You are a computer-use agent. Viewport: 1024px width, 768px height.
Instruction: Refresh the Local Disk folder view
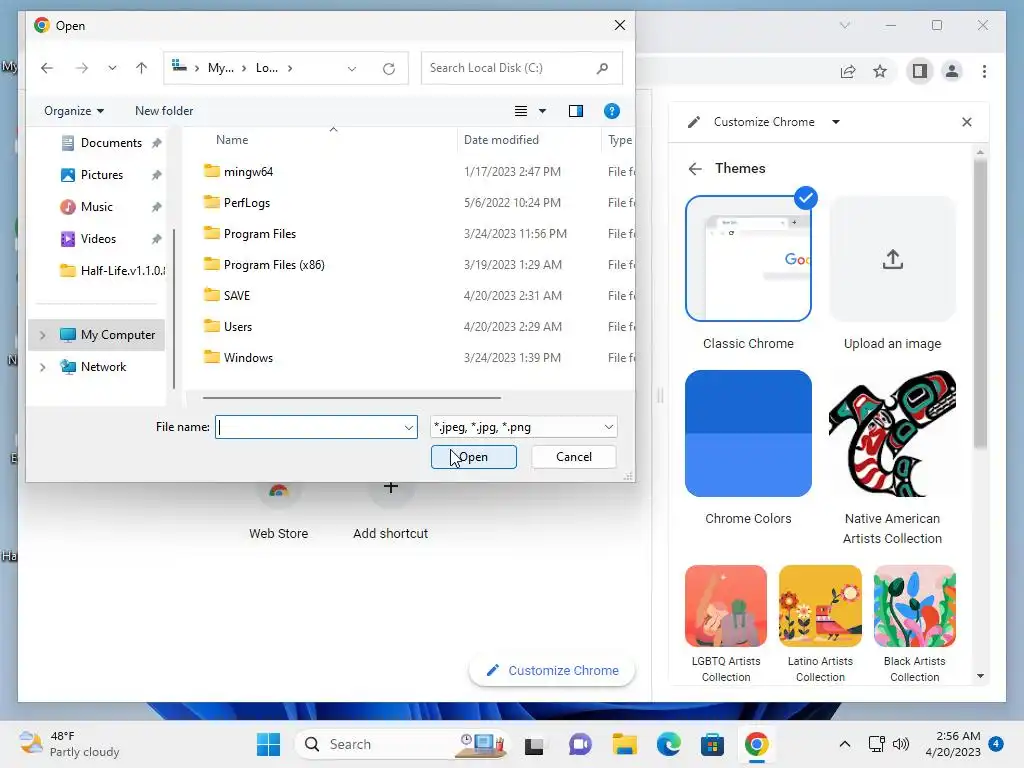(389, 69)
